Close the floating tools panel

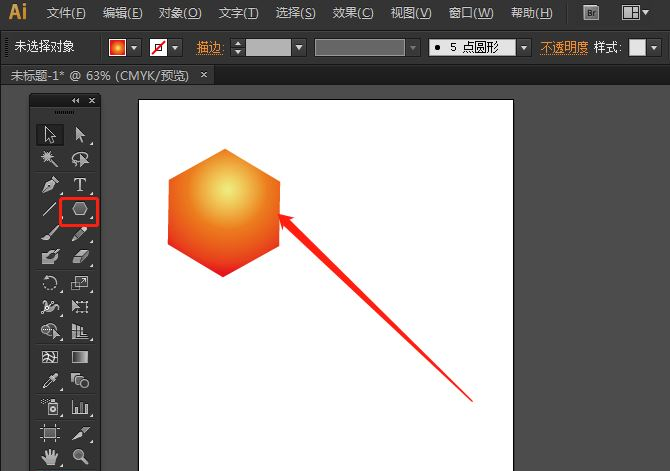click(x=92, y=100)
